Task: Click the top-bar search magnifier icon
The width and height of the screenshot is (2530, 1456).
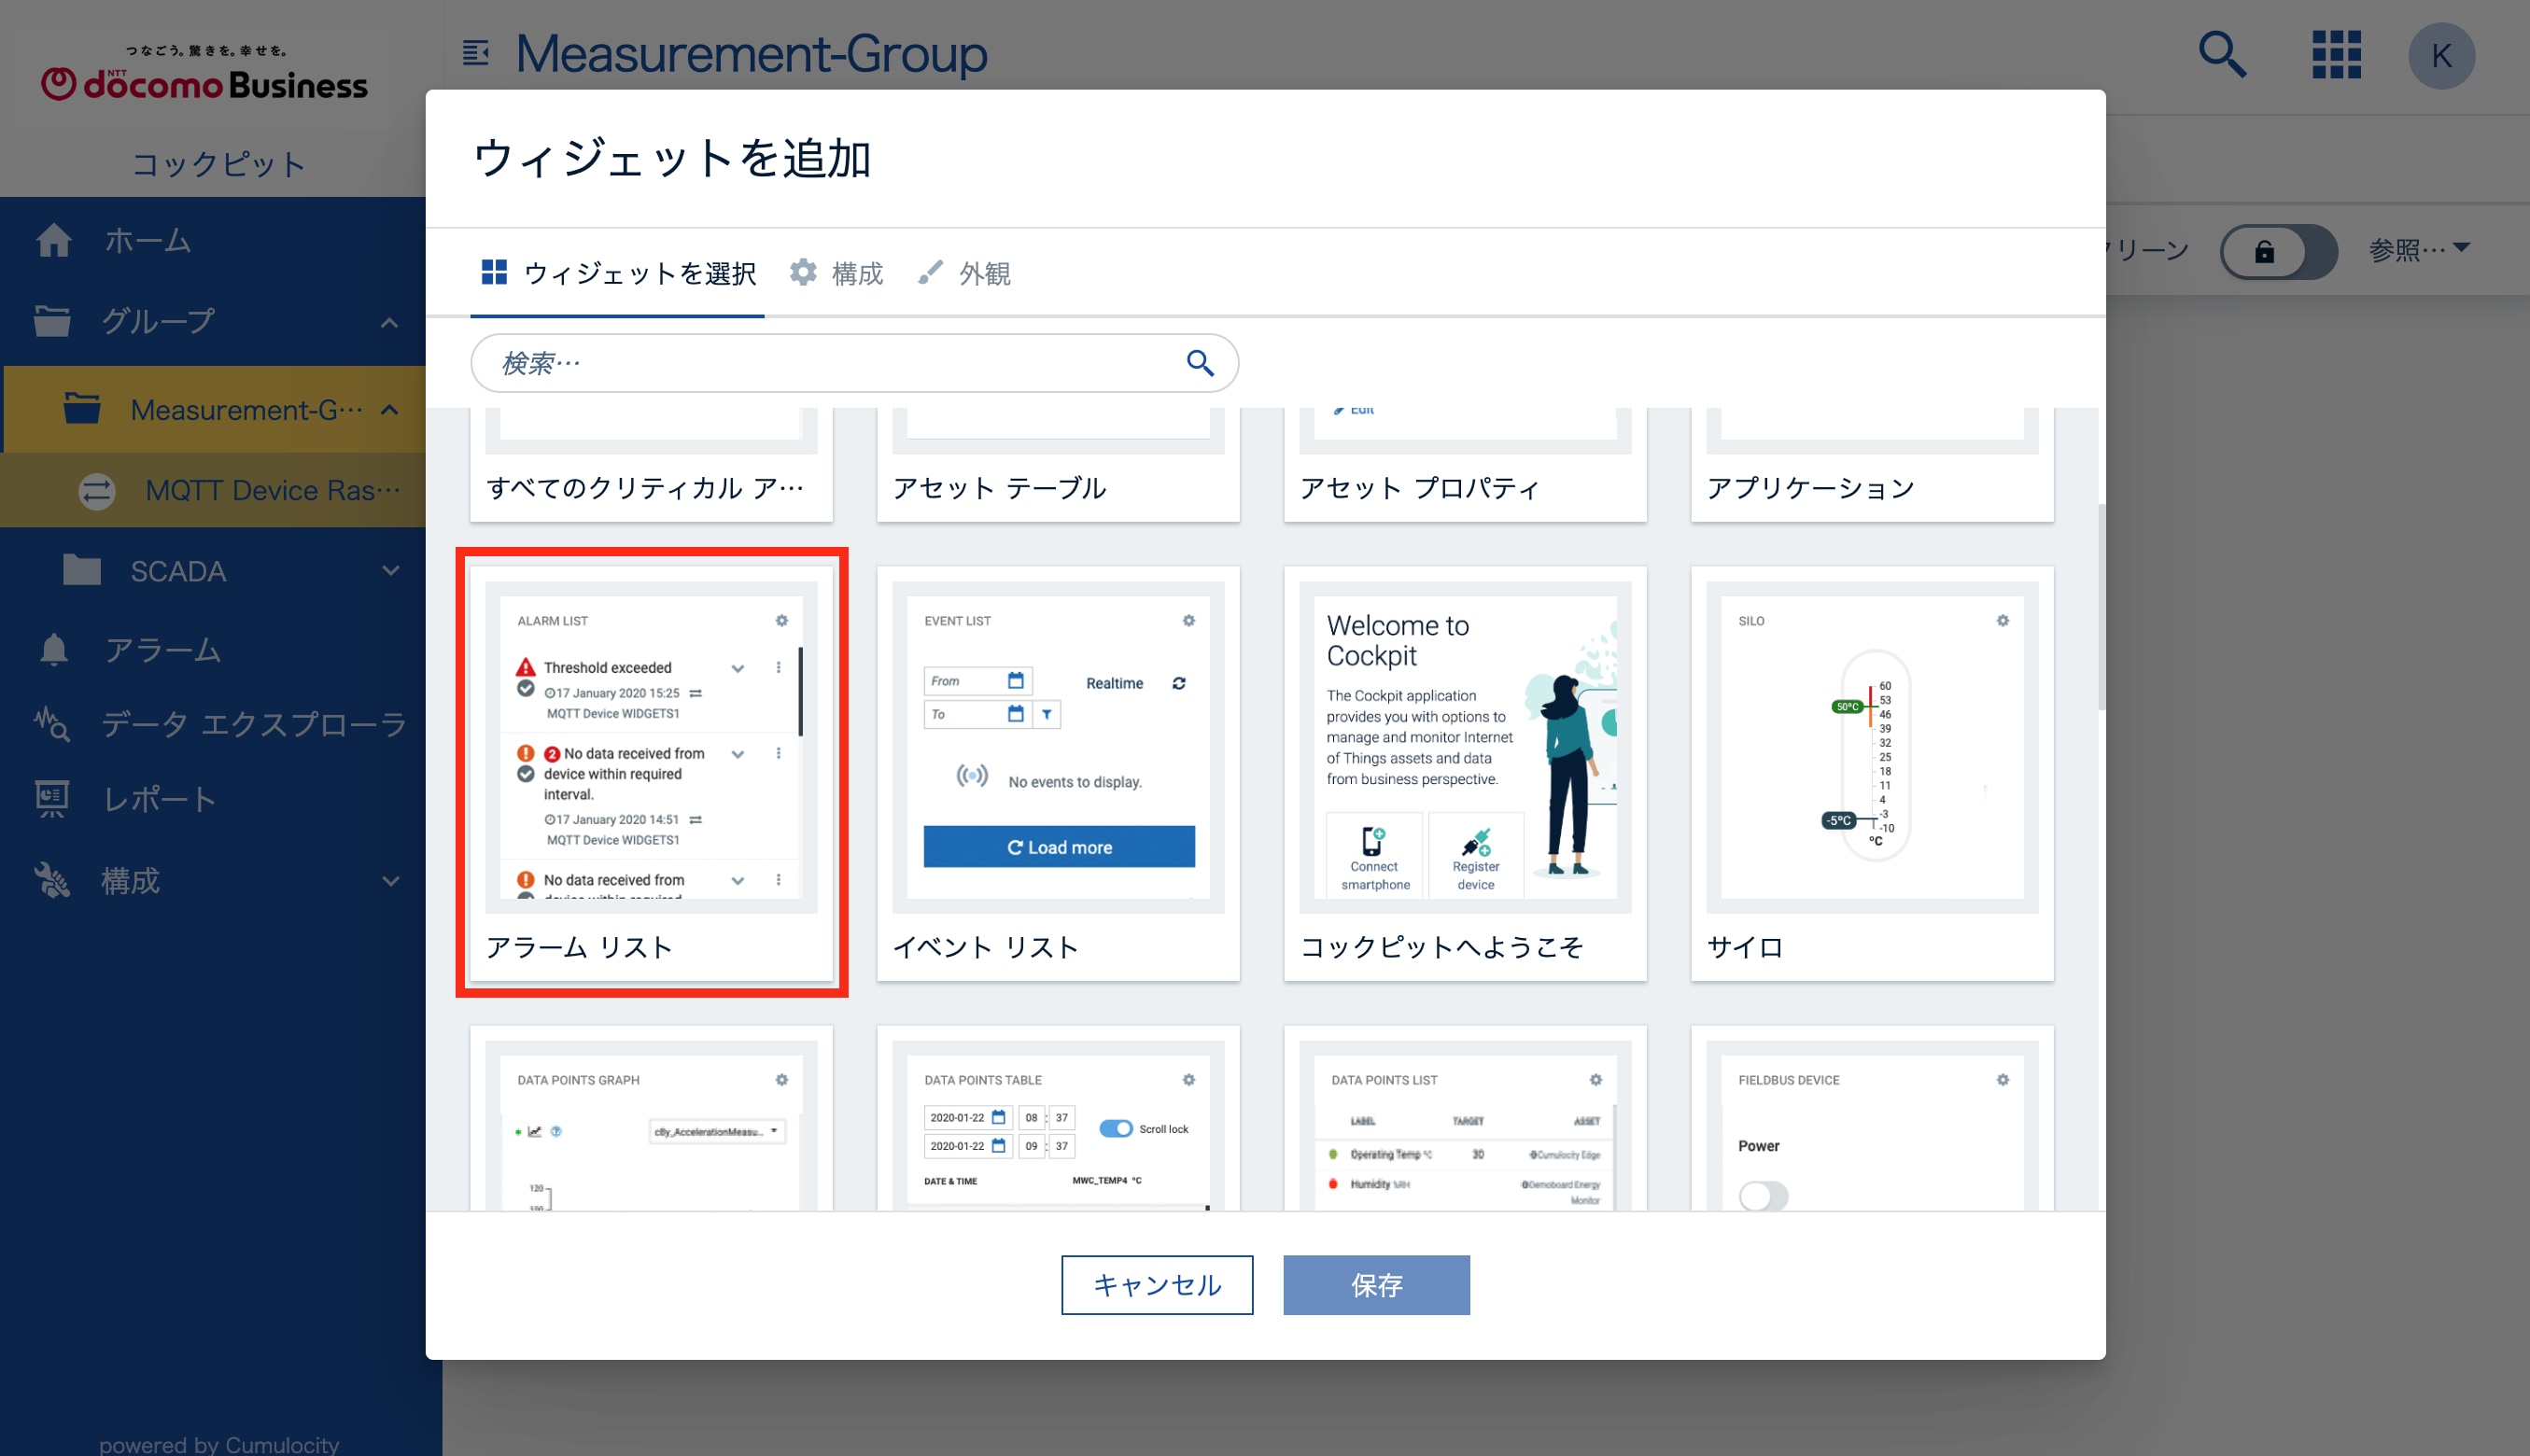Action: [x=2222, y=54]
